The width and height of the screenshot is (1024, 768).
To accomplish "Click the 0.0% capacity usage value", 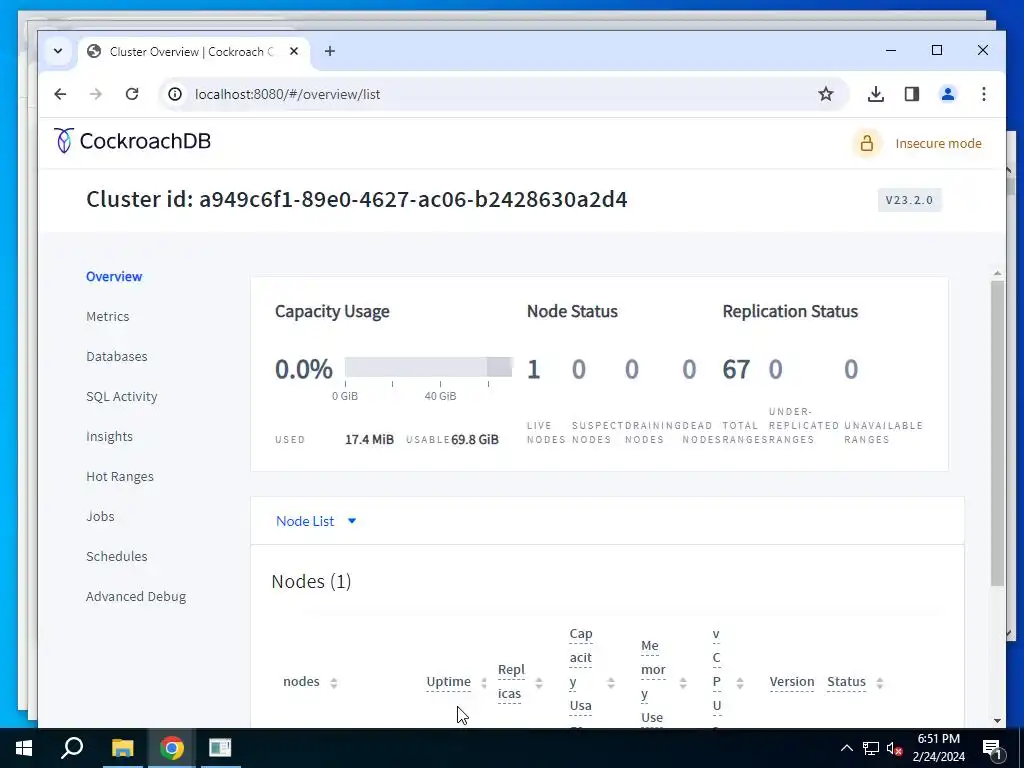I will pyautogui.click(x=304, y=370).
